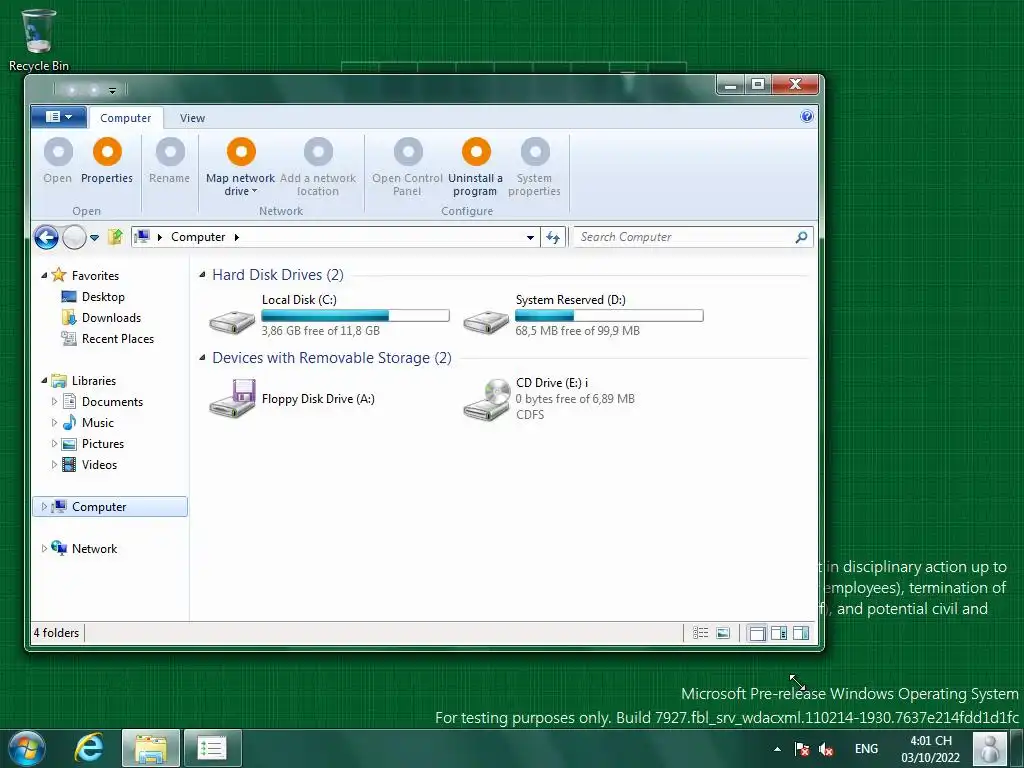Screen dimensions: 1024x768
Task: Click the System Reserved (D:) usage bar
Action: 609,315
